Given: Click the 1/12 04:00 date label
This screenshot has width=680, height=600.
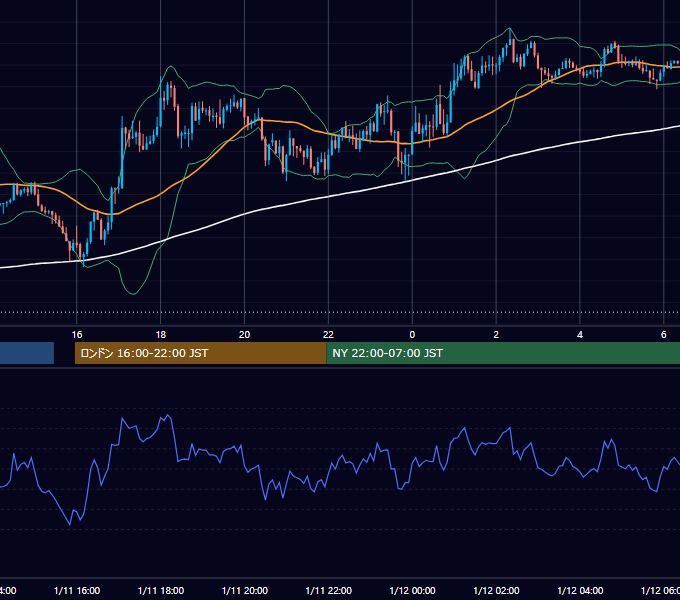Looking at the screenshot, I should pos(580,590).
